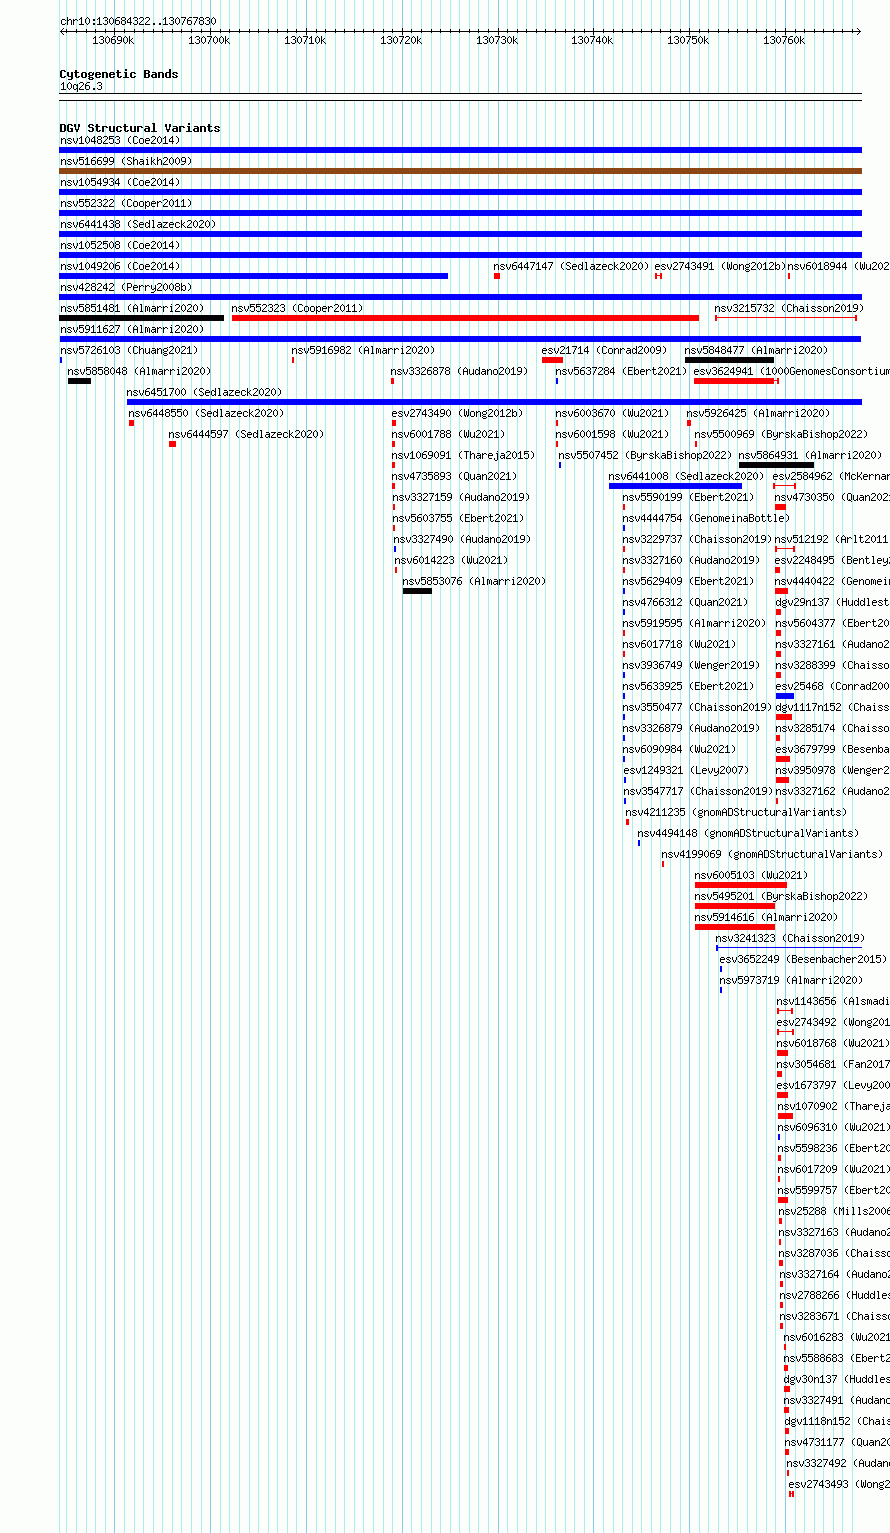The width and height of the screenshot is (890, 1533).
Task: Select nsv5500969 (ByrskaBishop2022) label
Action: pos(782,434)
